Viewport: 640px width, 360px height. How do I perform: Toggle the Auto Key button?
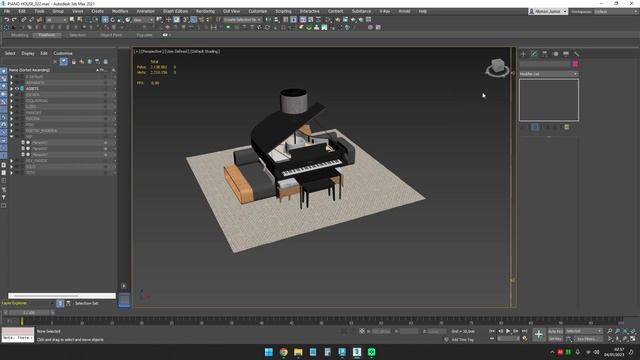[x=555, y=331]
